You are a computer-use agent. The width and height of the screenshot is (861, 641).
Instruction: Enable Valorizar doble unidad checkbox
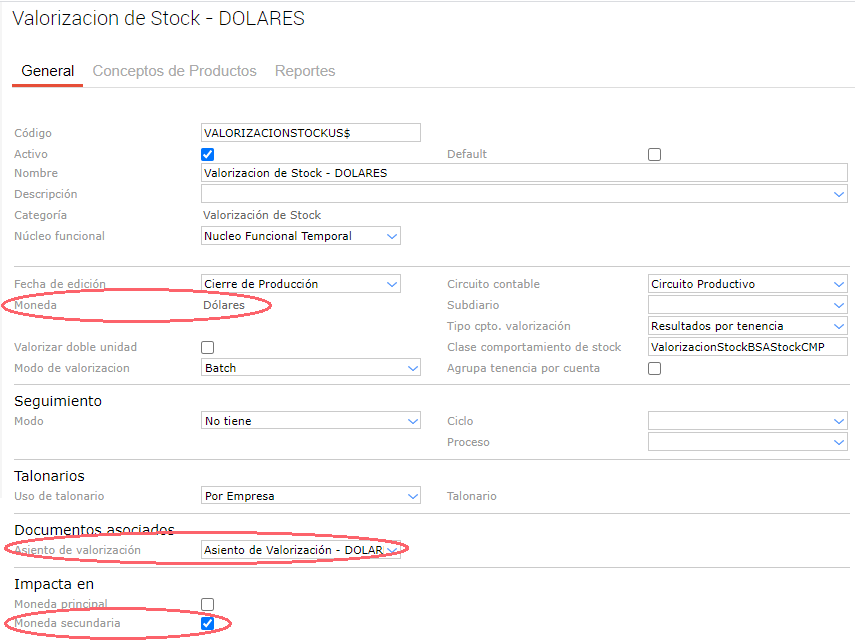[208, 347]
